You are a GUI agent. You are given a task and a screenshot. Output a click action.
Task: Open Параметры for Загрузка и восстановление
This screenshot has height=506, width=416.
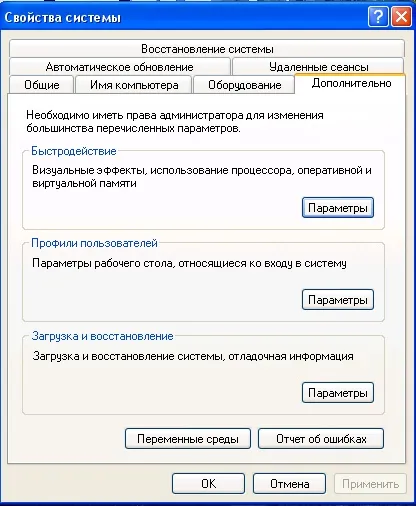pyautogui.click(x=338, y=393)
